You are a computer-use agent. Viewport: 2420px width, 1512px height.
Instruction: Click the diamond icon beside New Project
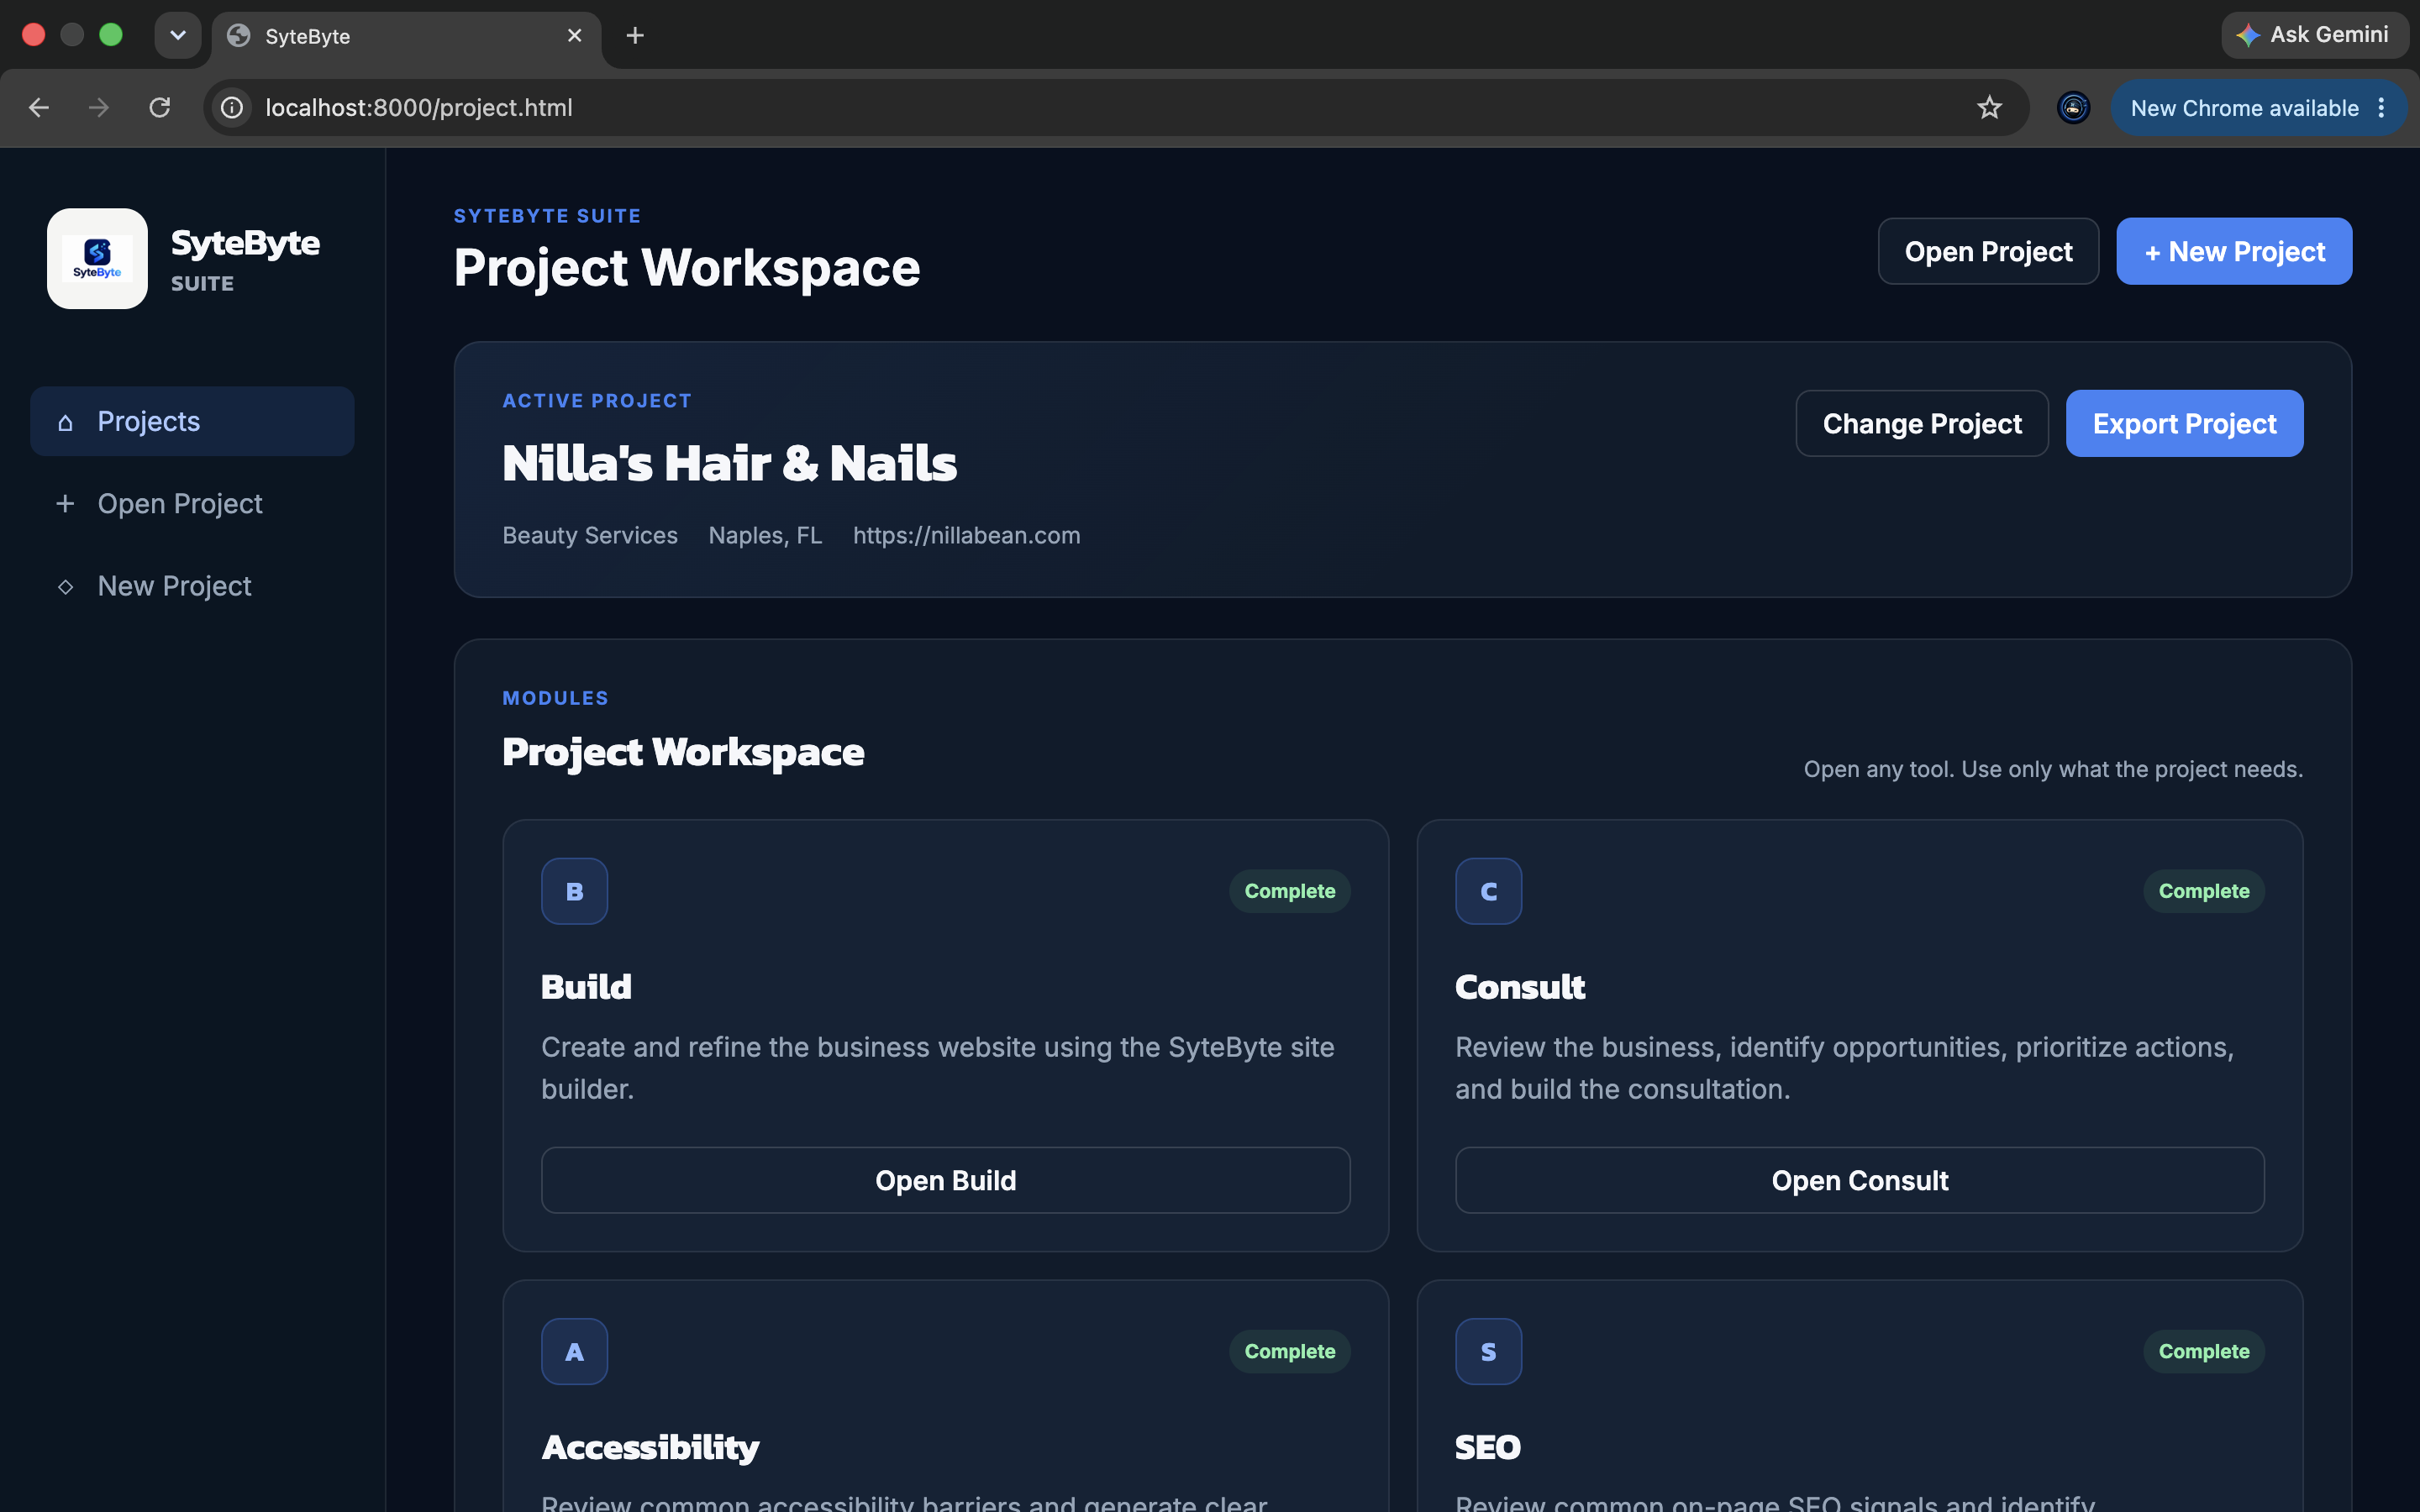click(x=65, y=586)
